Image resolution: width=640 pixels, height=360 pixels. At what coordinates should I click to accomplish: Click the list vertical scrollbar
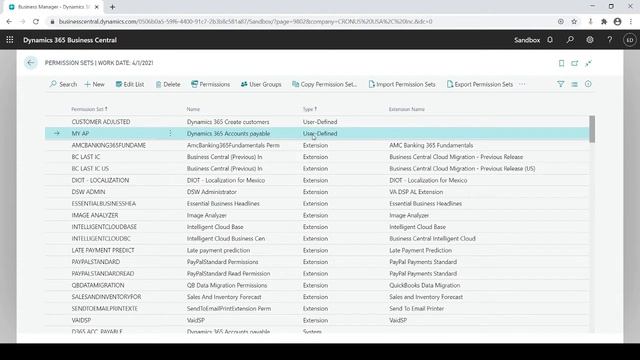pos(592,129)
